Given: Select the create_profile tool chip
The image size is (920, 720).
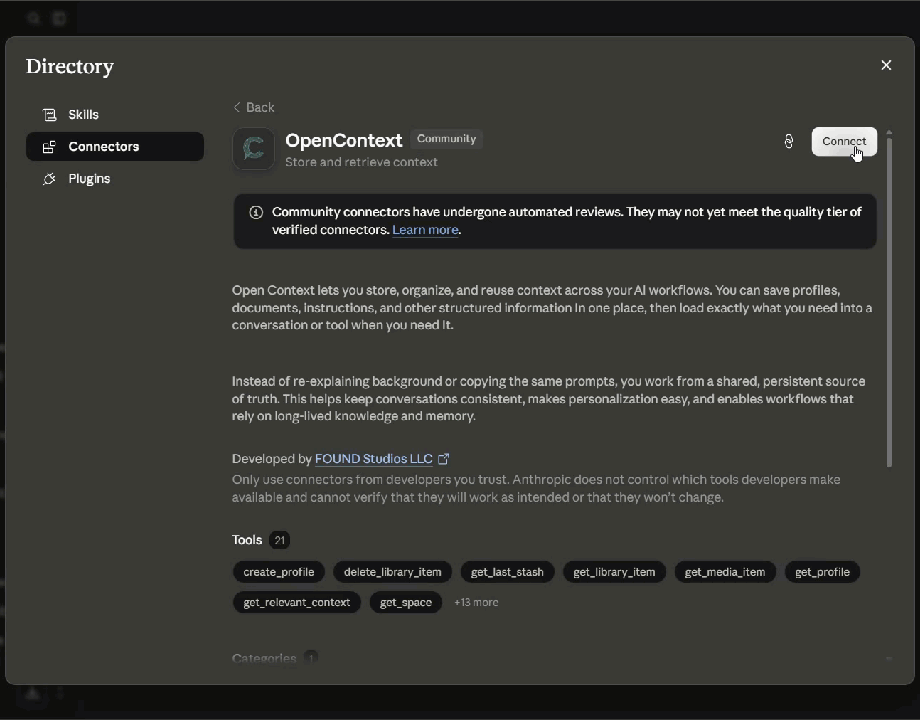Looking at the screenshot, I should pyautogui.click(x=279, y=572).
